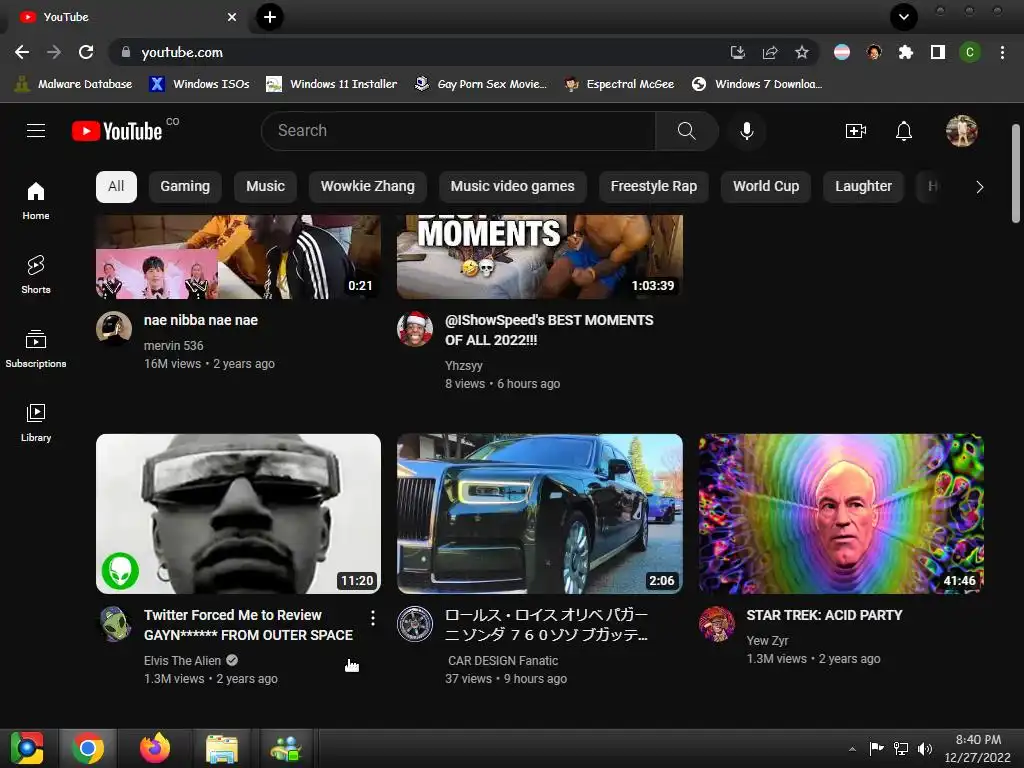The image size is (1024, 768).
Task: Open the Windows 11 Installer bookmark
Action: click(332, 84)
